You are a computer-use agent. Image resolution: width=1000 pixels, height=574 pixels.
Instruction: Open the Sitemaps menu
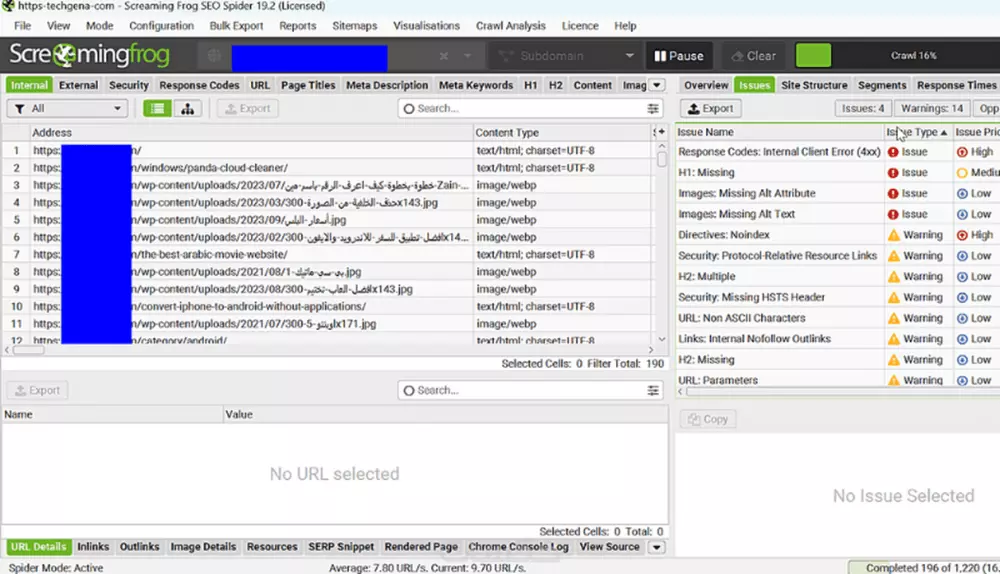coord(355,26)
